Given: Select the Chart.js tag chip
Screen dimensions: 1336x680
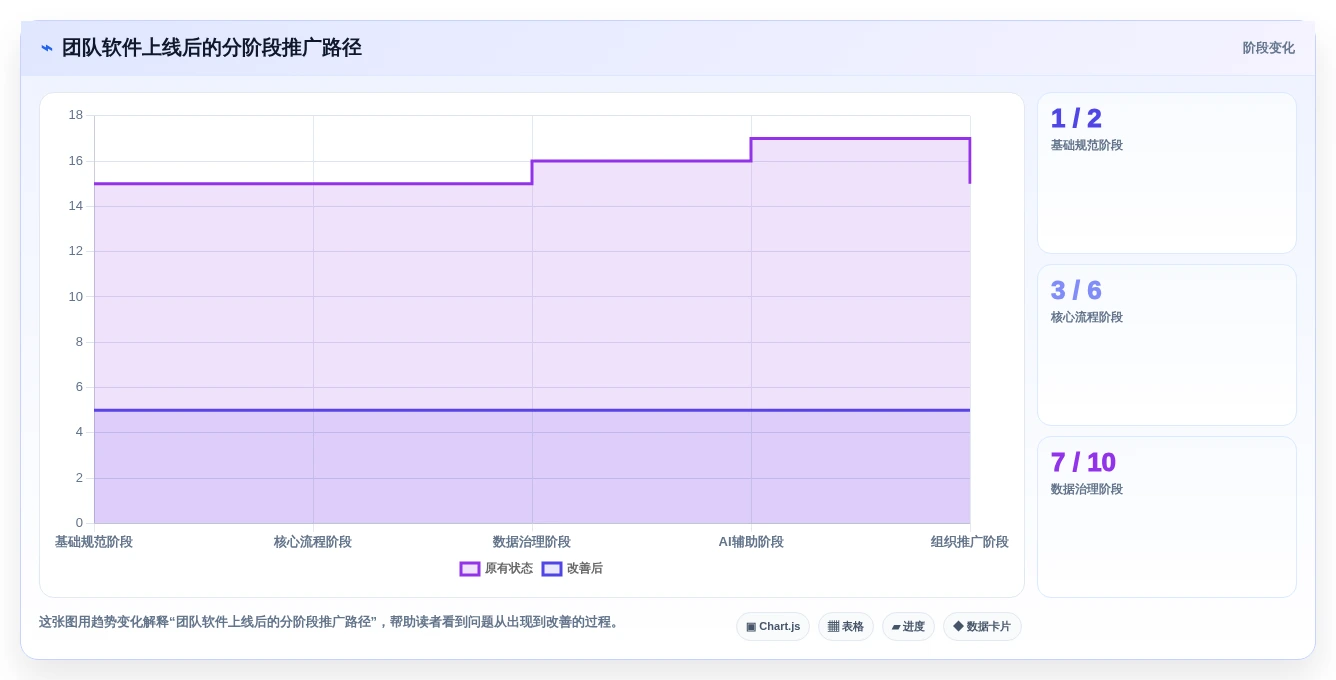Looking at the screenshot, I should [773, 627].
